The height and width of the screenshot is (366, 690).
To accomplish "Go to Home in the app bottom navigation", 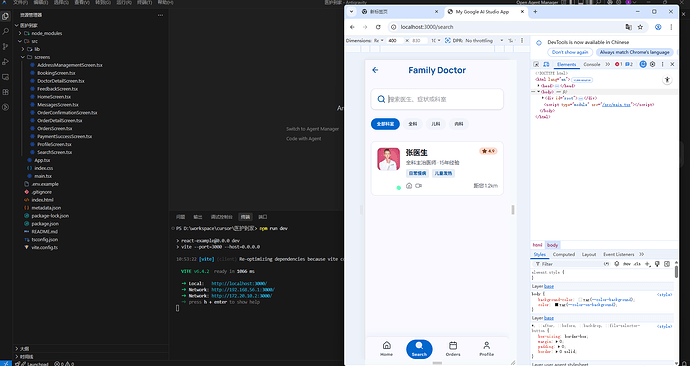I will pyautogui.click(x=386, y=348).
